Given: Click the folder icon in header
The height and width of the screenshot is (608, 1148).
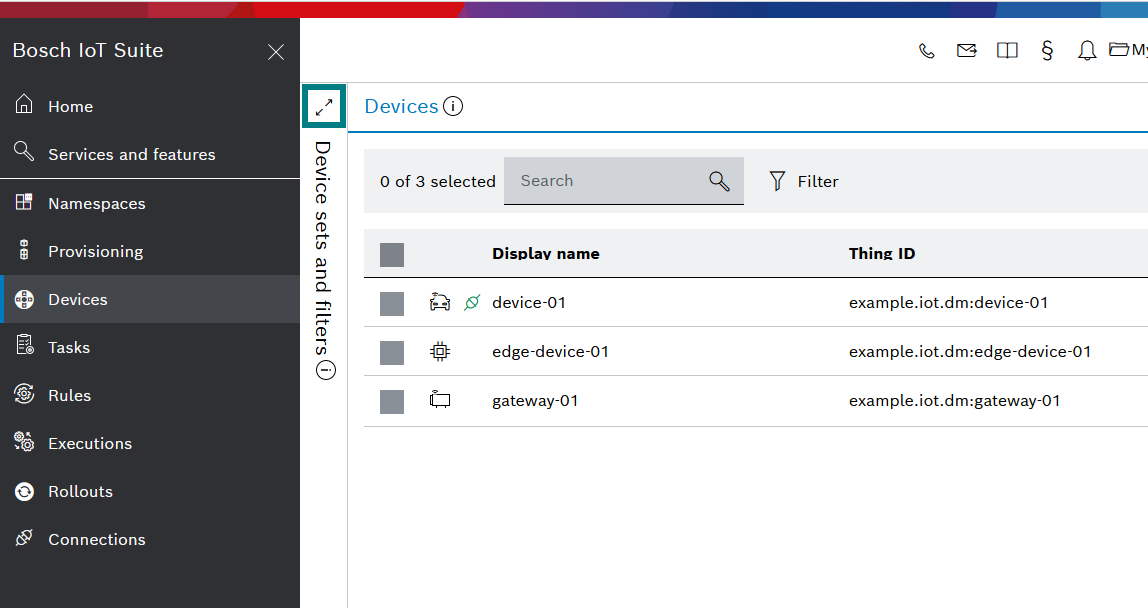Looking at the screenshot, I should click(1119, 49).
